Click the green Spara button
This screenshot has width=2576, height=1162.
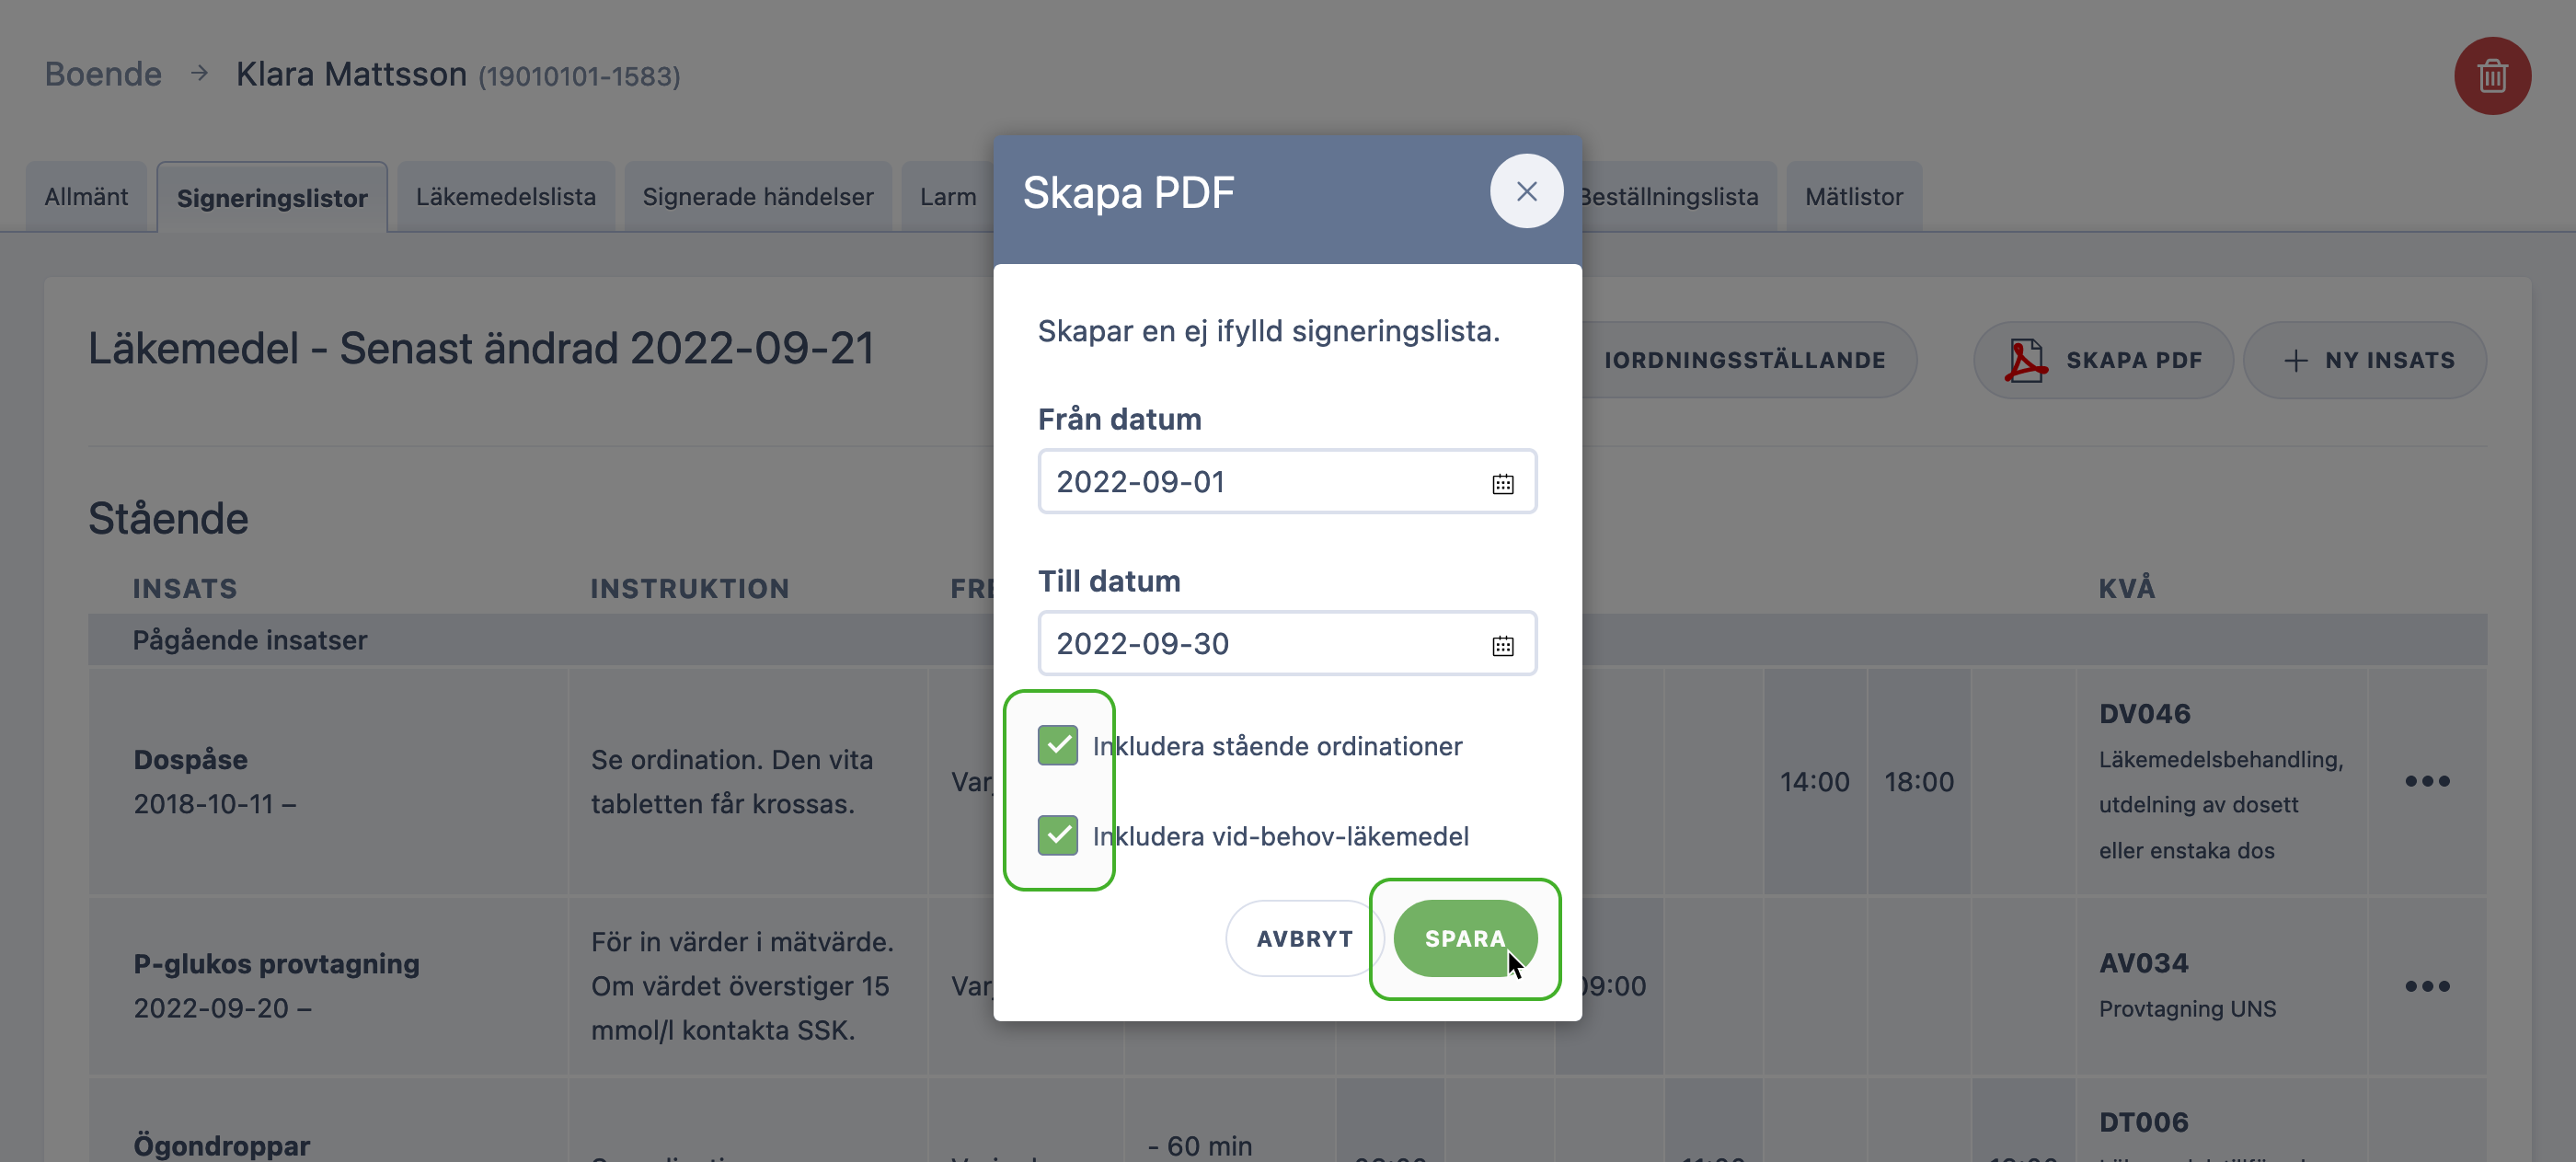(1465, 938)
